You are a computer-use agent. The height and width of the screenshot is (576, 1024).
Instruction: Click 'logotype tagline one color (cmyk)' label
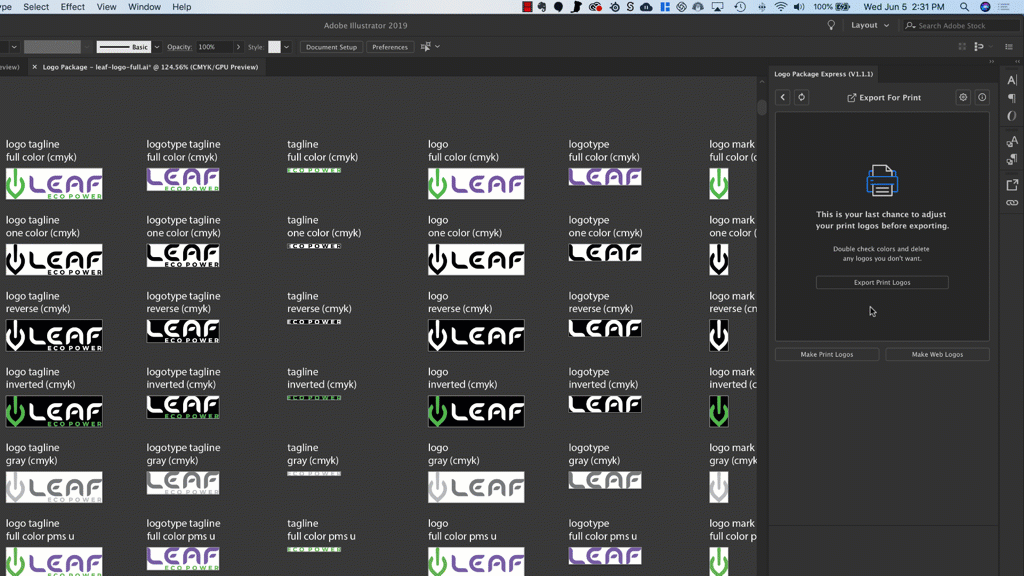184,226
